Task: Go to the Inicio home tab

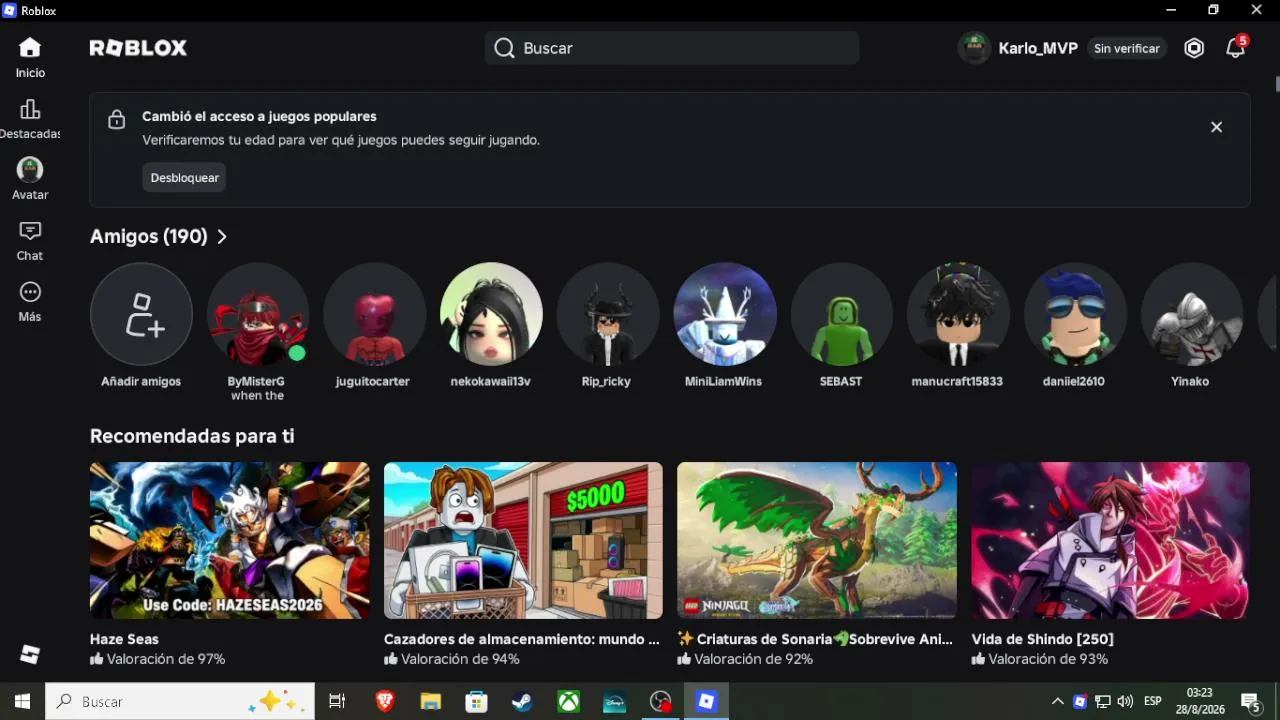Action: click(x=30, y=57)
